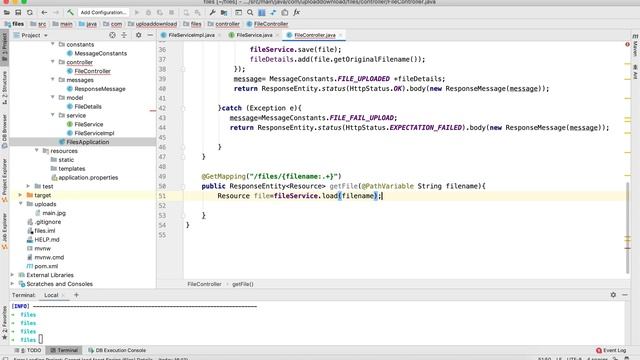Click the fx toolbar icon
640x360 pixels.
click(297, 13)
